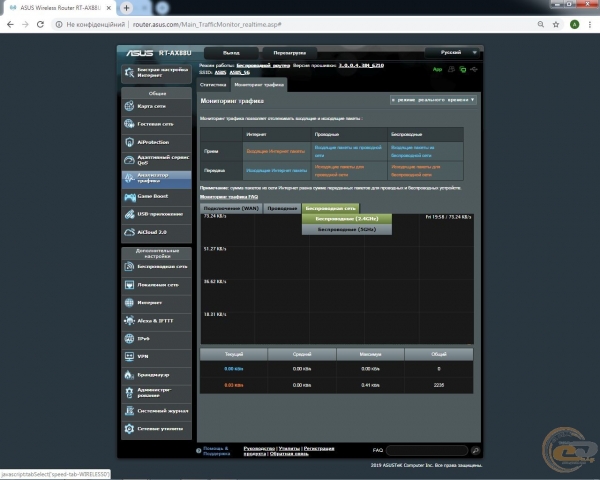The width and height of the screenshot is (600, 480).
Task: Click the green network clients status icon
Action: point(463,69)
